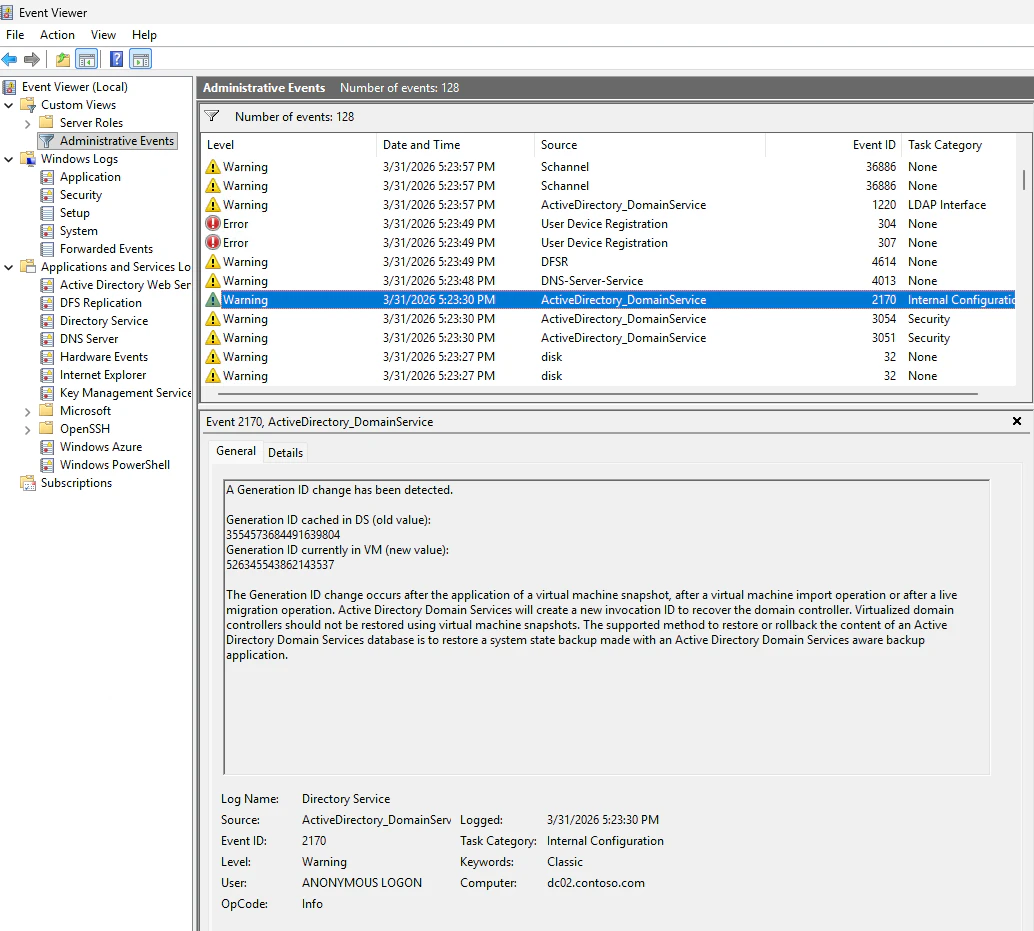This screenshot has width=1034, height=931.
Task: Click error icon on Event ID 304 row
Action: click(x=212, y=224)
